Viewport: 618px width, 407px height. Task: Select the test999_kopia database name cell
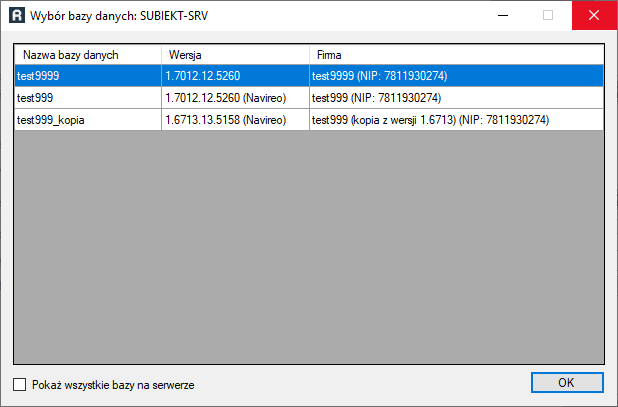coord(88,120)
